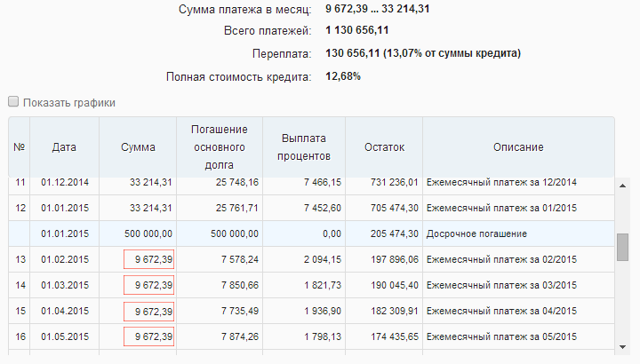Click the 7 578,24 principal cell
This screenshot has height=364, width=640.
[x=240, y=259]
